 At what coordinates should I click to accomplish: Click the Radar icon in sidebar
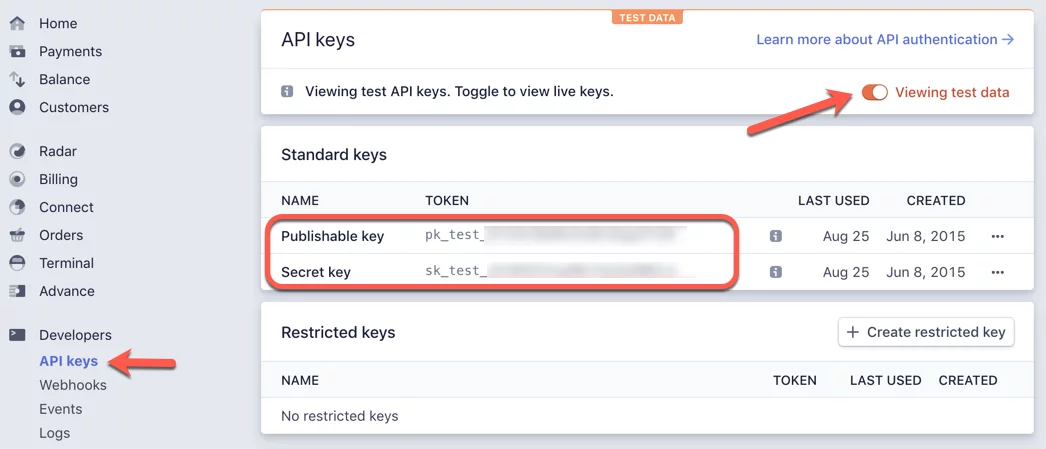[x=17, y=151]
